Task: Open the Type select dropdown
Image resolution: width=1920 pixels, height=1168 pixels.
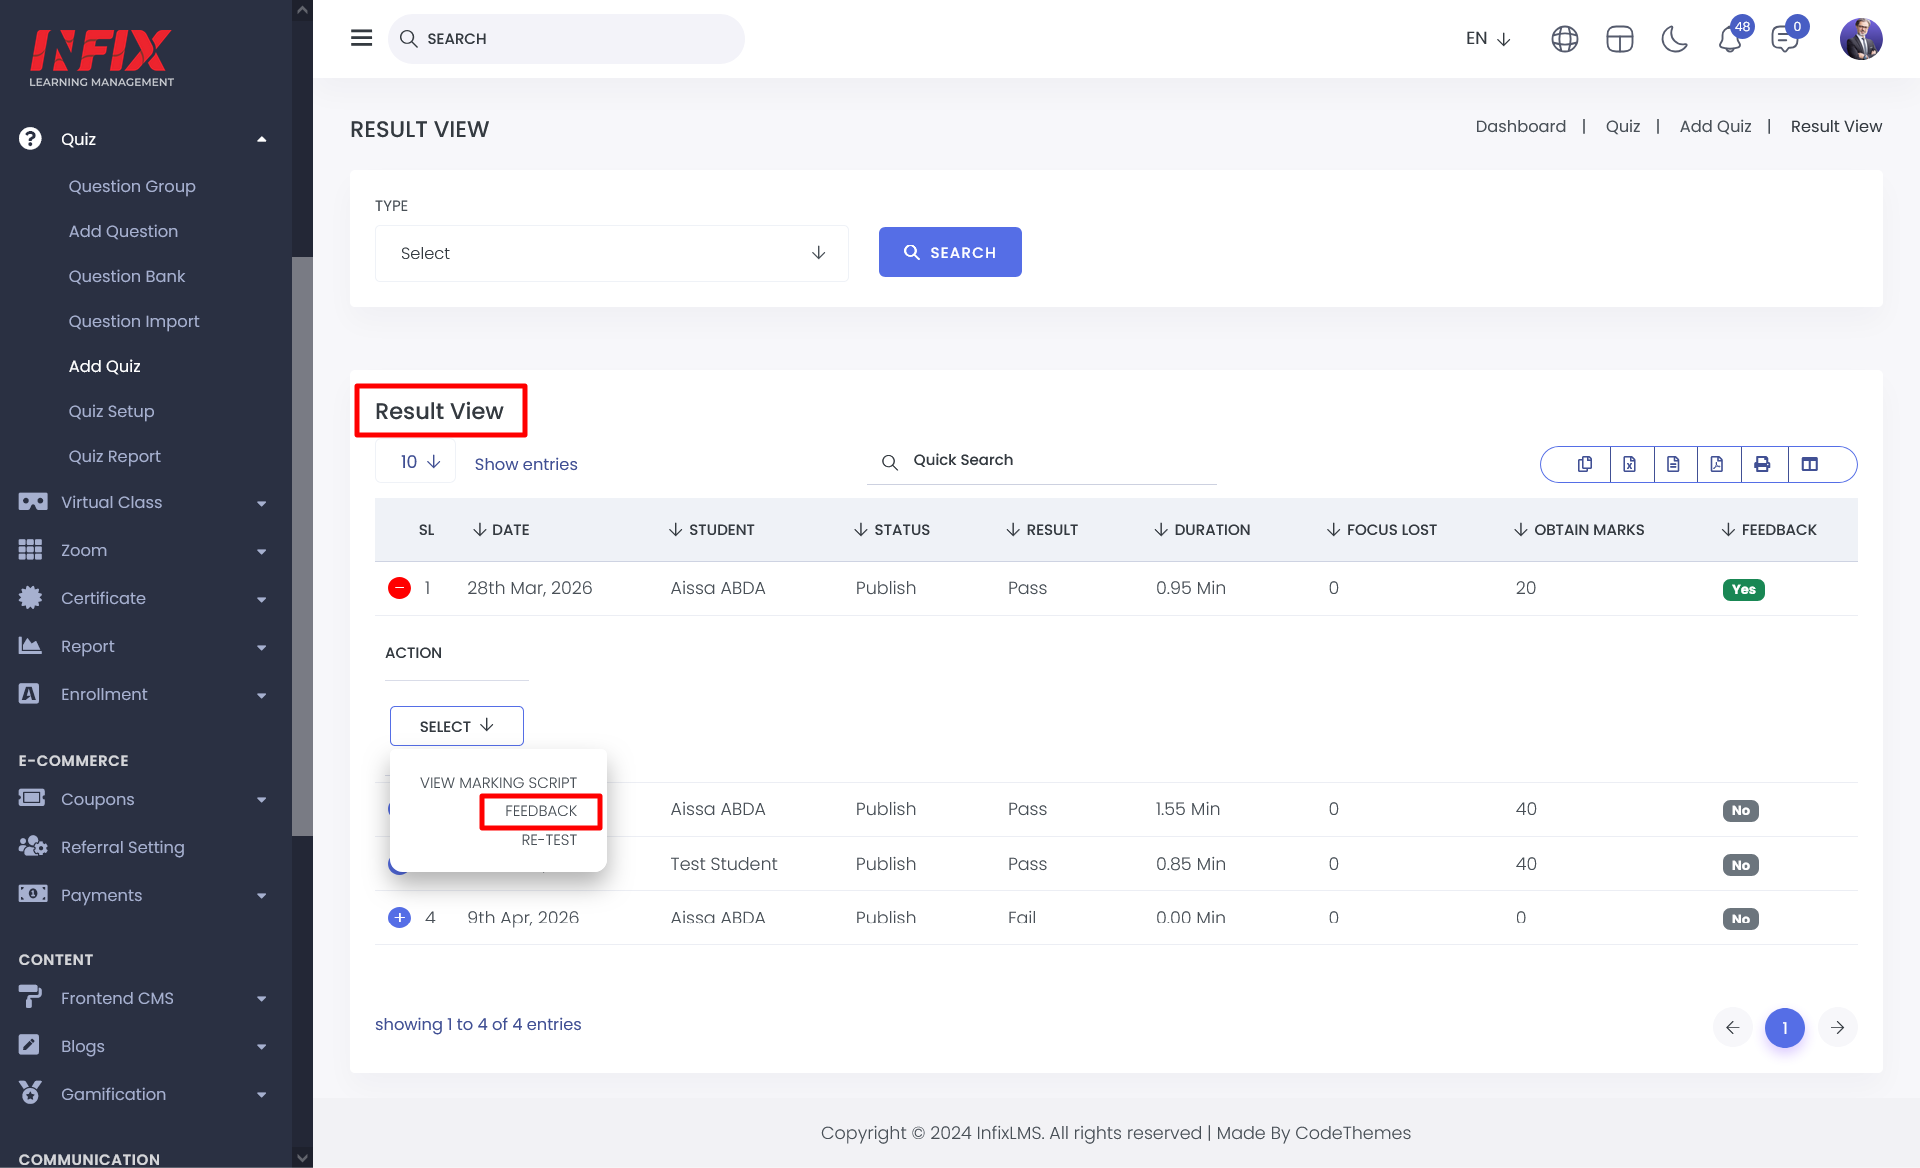Action: coord(611,253)
